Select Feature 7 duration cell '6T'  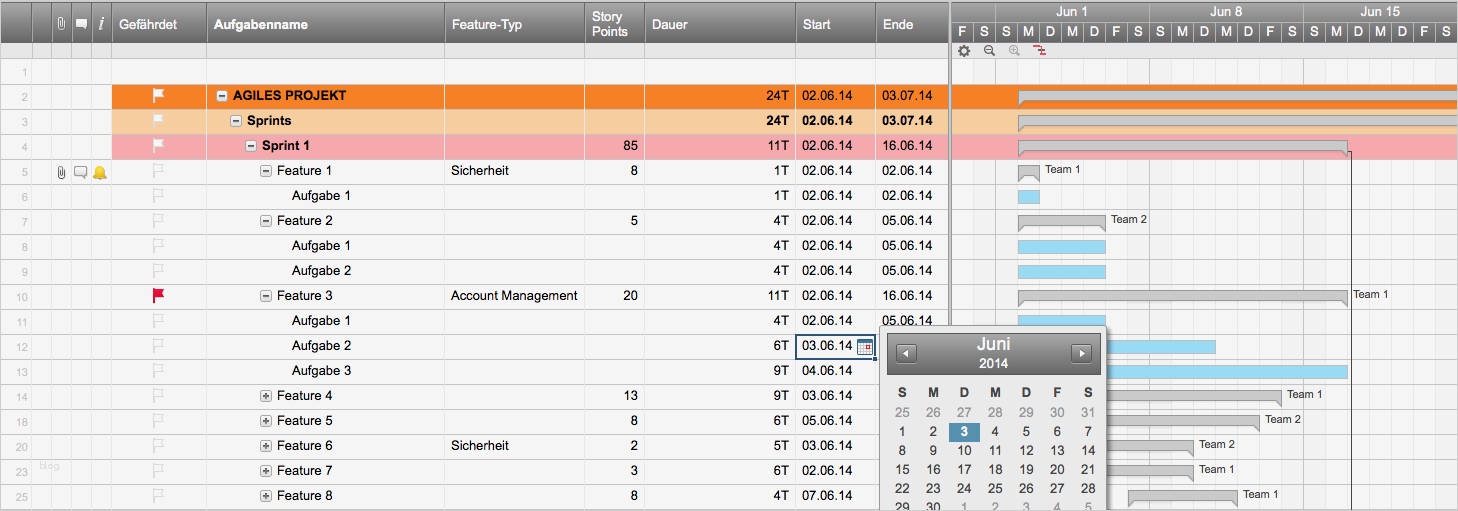tap(720, 471)
